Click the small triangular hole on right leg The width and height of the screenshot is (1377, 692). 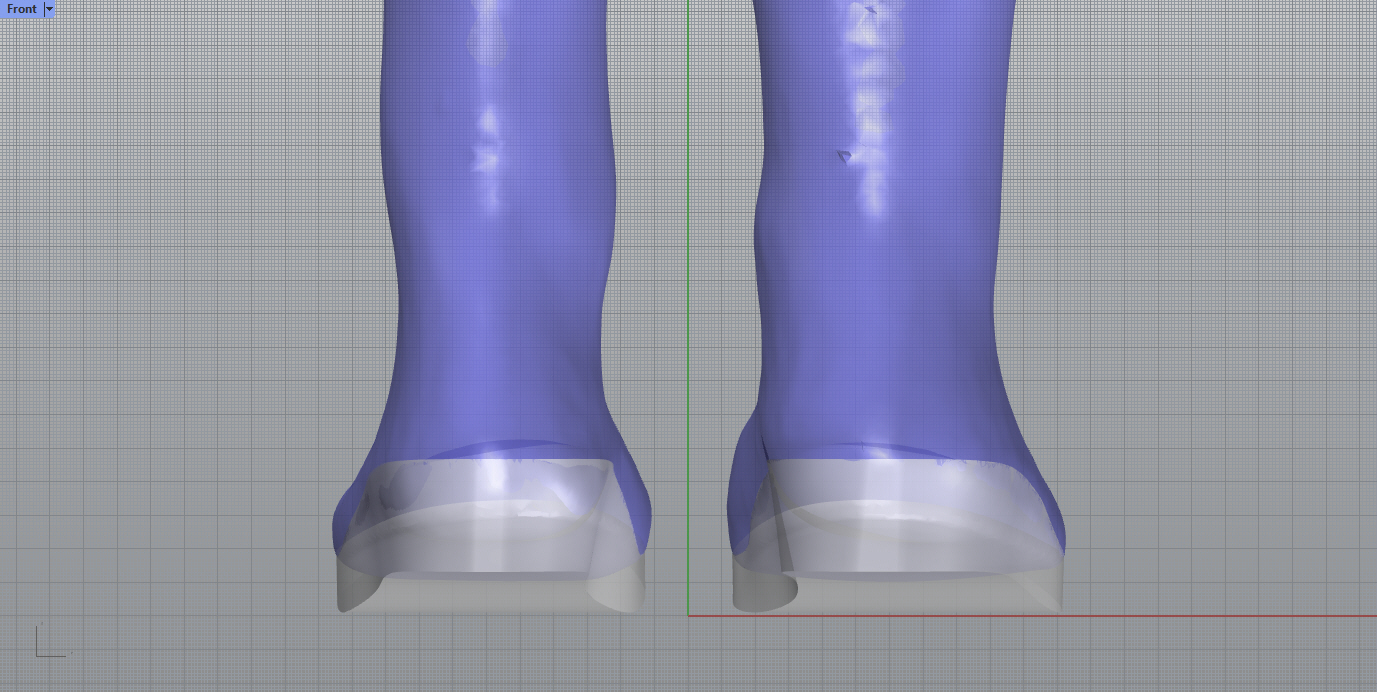[x=845, y=156]
